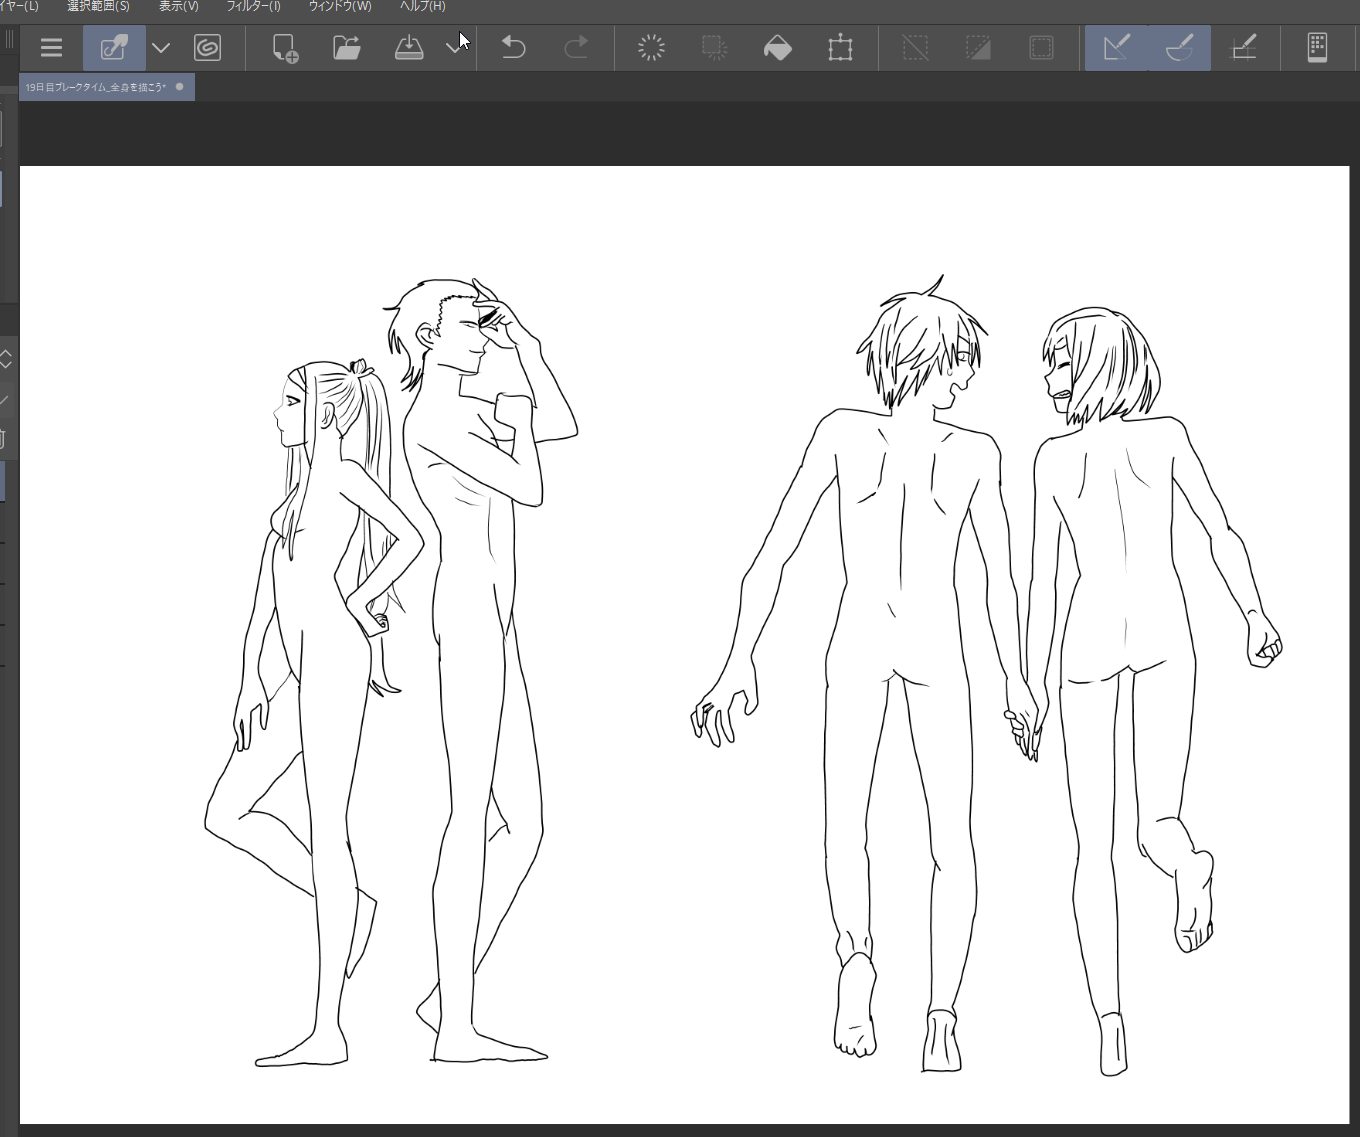This screenshot has width=1360, height=1137.
Task: Click the up-down chevron expander on left panel
Action: tap(6, 359)
